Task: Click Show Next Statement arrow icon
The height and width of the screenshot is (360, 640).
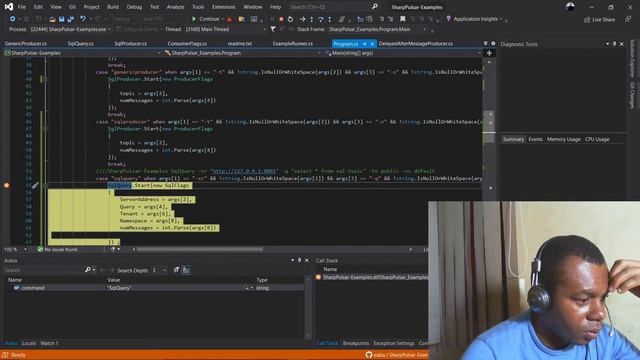Action: click(x=302, y=19)
